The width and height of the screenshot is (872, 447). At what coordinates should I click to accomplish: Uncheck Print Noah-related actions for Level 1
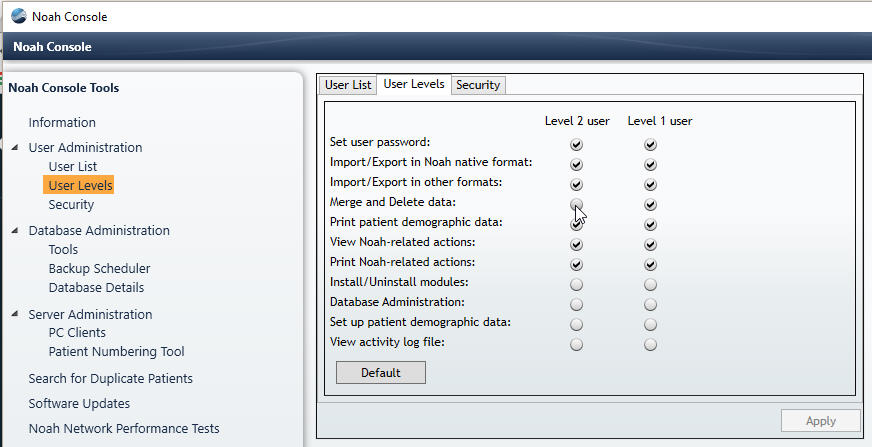(650, 265)
